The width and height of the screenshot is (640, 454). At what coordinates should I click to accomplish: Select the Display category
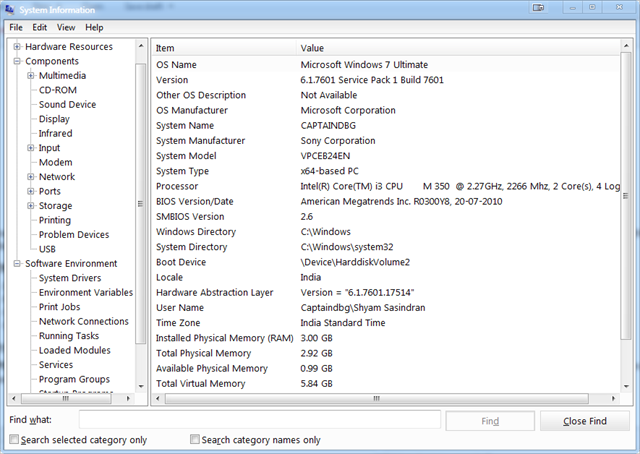pyautogui.click(x=54, y=119)
